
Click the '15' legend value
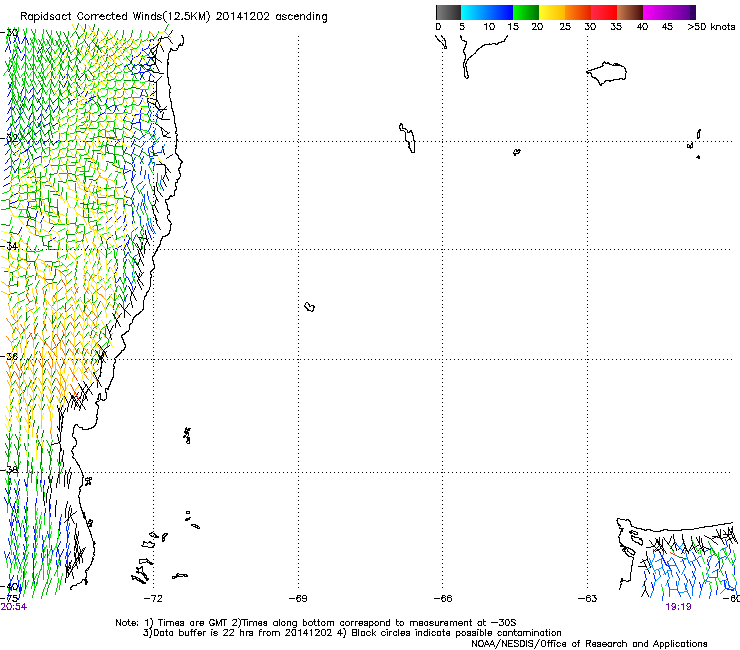[513, 27]
